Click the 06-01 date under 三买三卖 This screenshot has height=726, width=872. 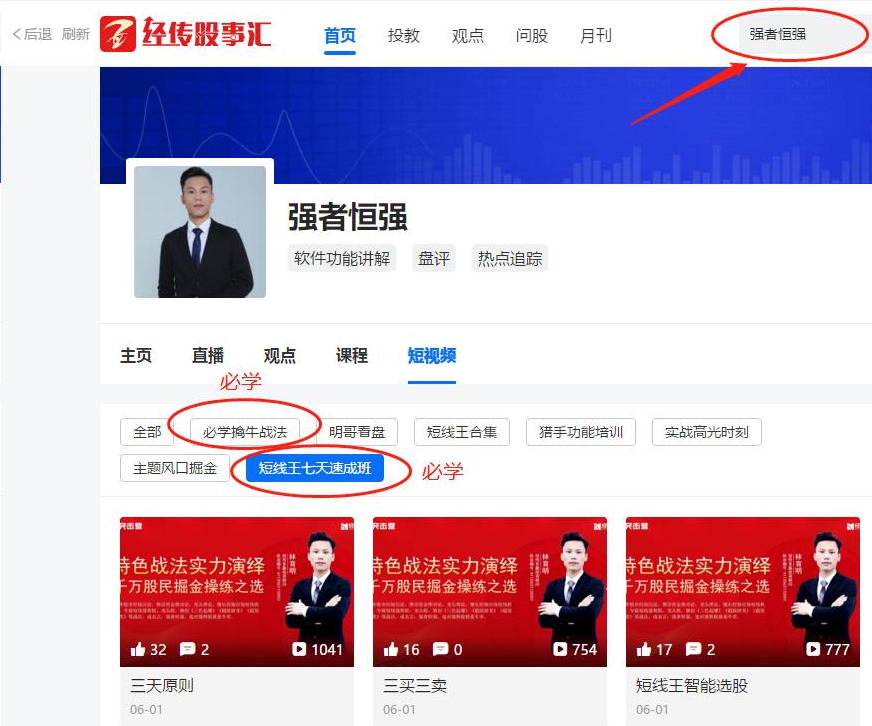[399, 710]
